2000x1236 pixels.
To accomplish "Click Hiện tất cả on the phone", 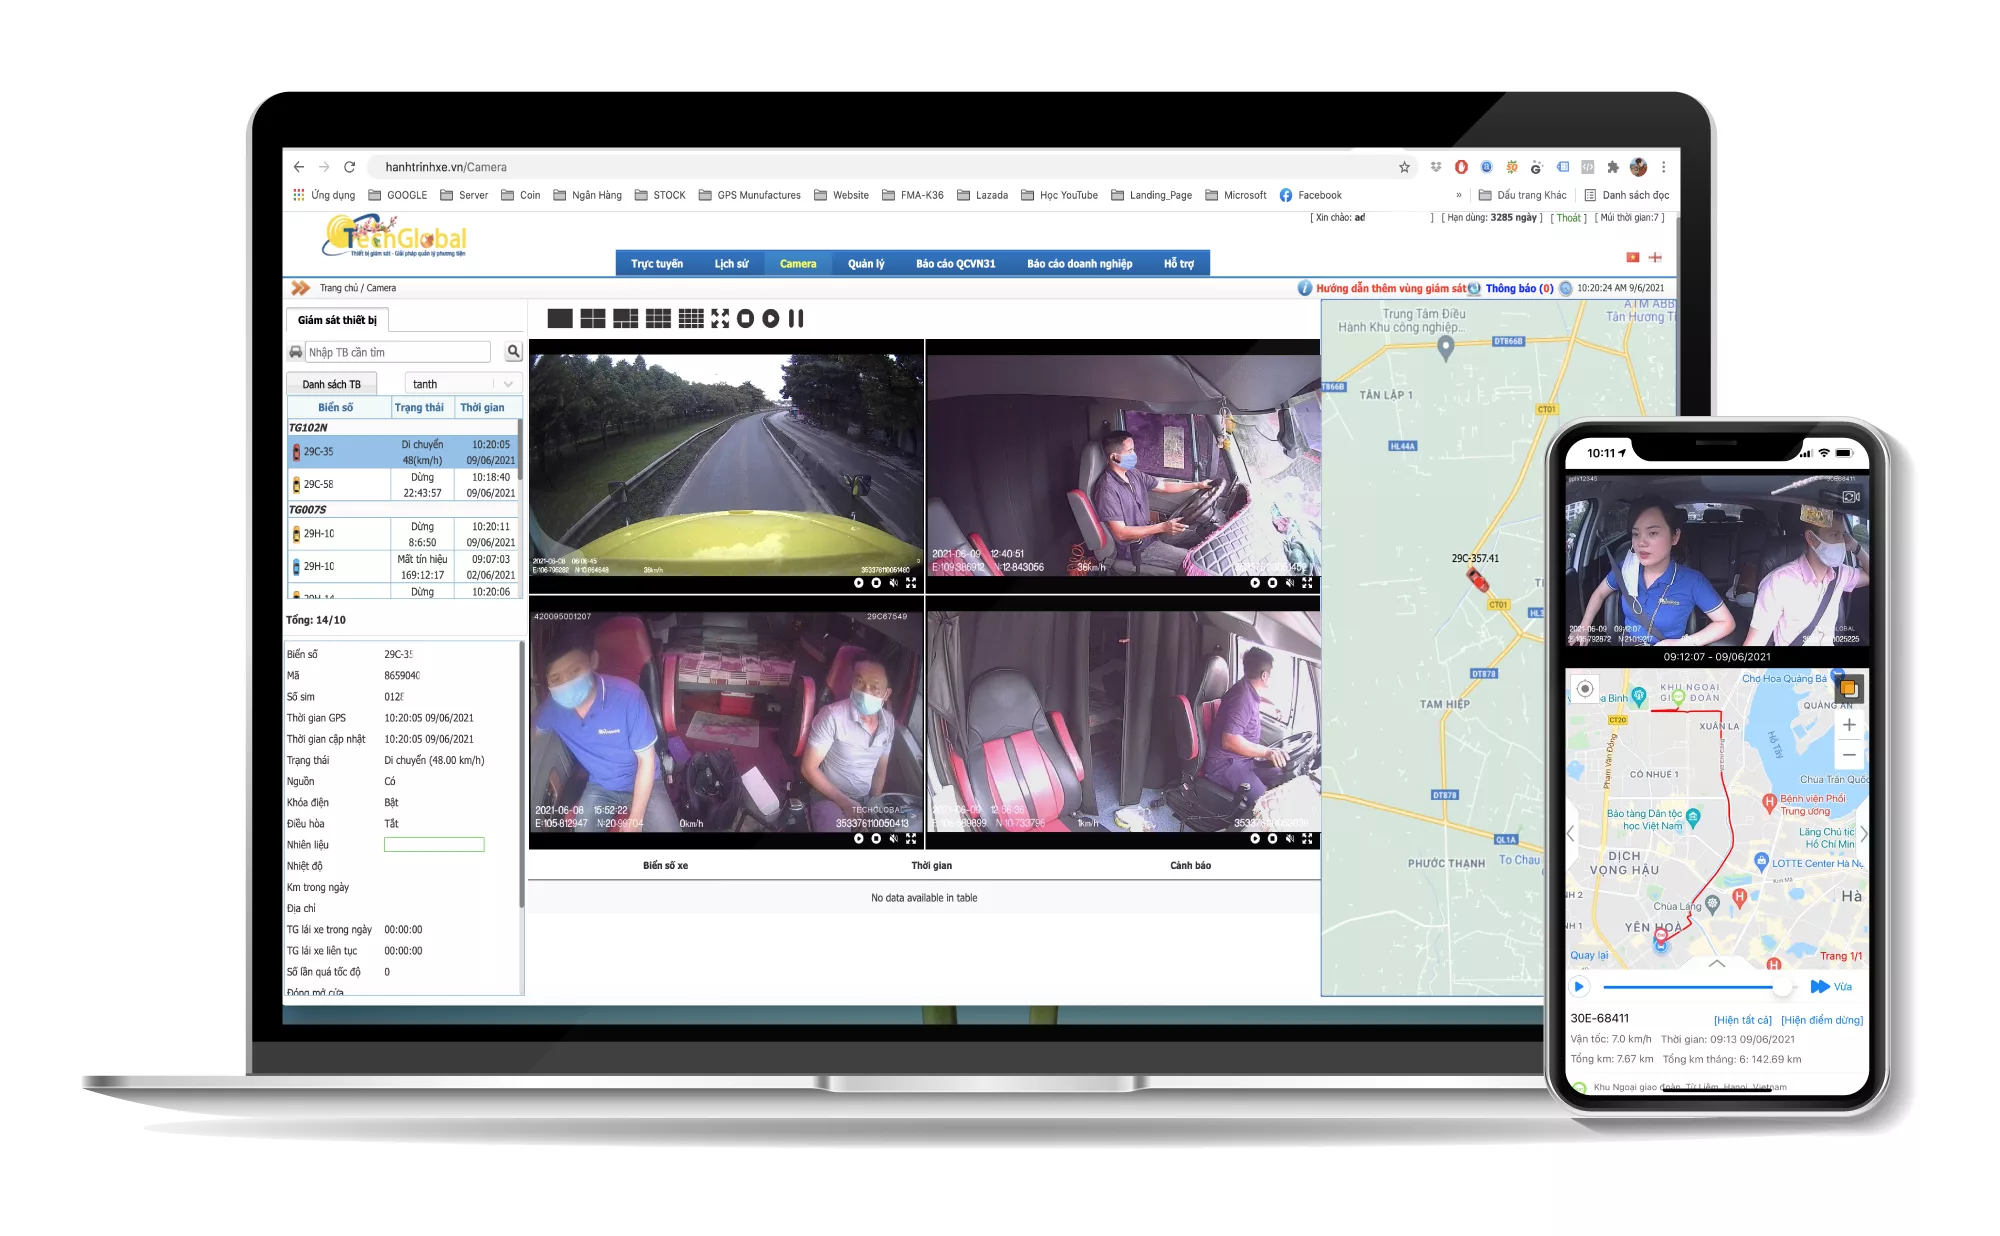I will tap(1742, 1020).
